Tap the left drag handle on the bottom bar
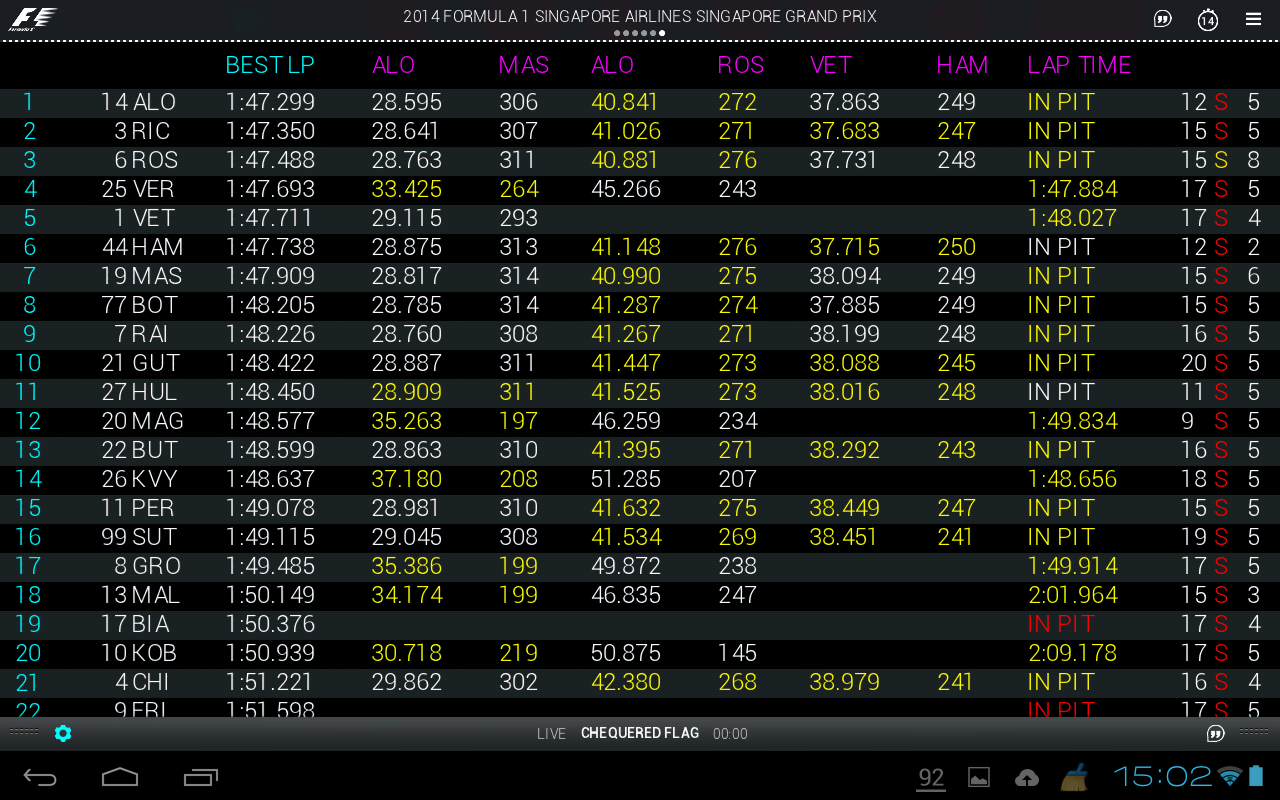 [x=24, y=733]
